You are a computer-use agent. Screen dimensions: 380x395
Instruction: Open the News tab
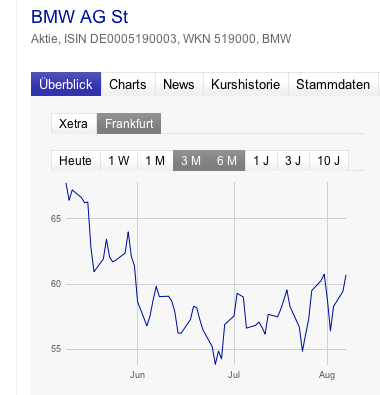[179, 84]
